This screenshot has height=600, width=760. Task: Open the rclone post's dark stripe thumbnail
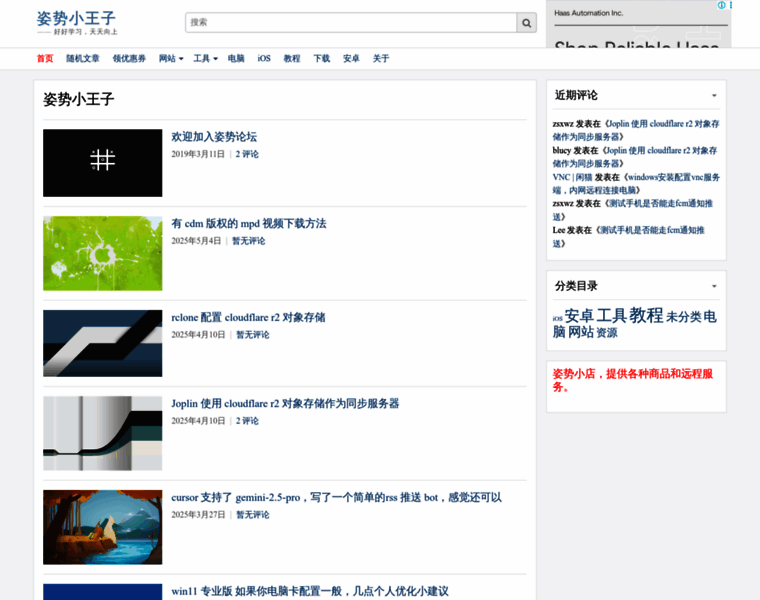pos(103,343)
